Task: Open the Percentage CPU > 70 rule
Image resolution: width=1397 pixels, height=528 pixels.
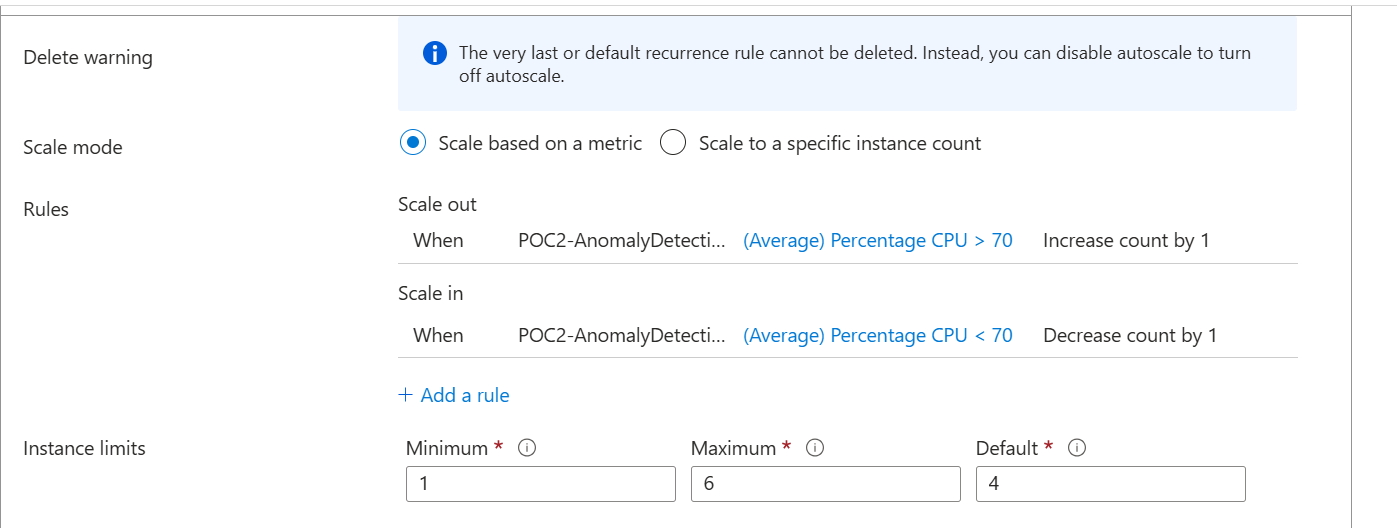Action: point(878,240)
